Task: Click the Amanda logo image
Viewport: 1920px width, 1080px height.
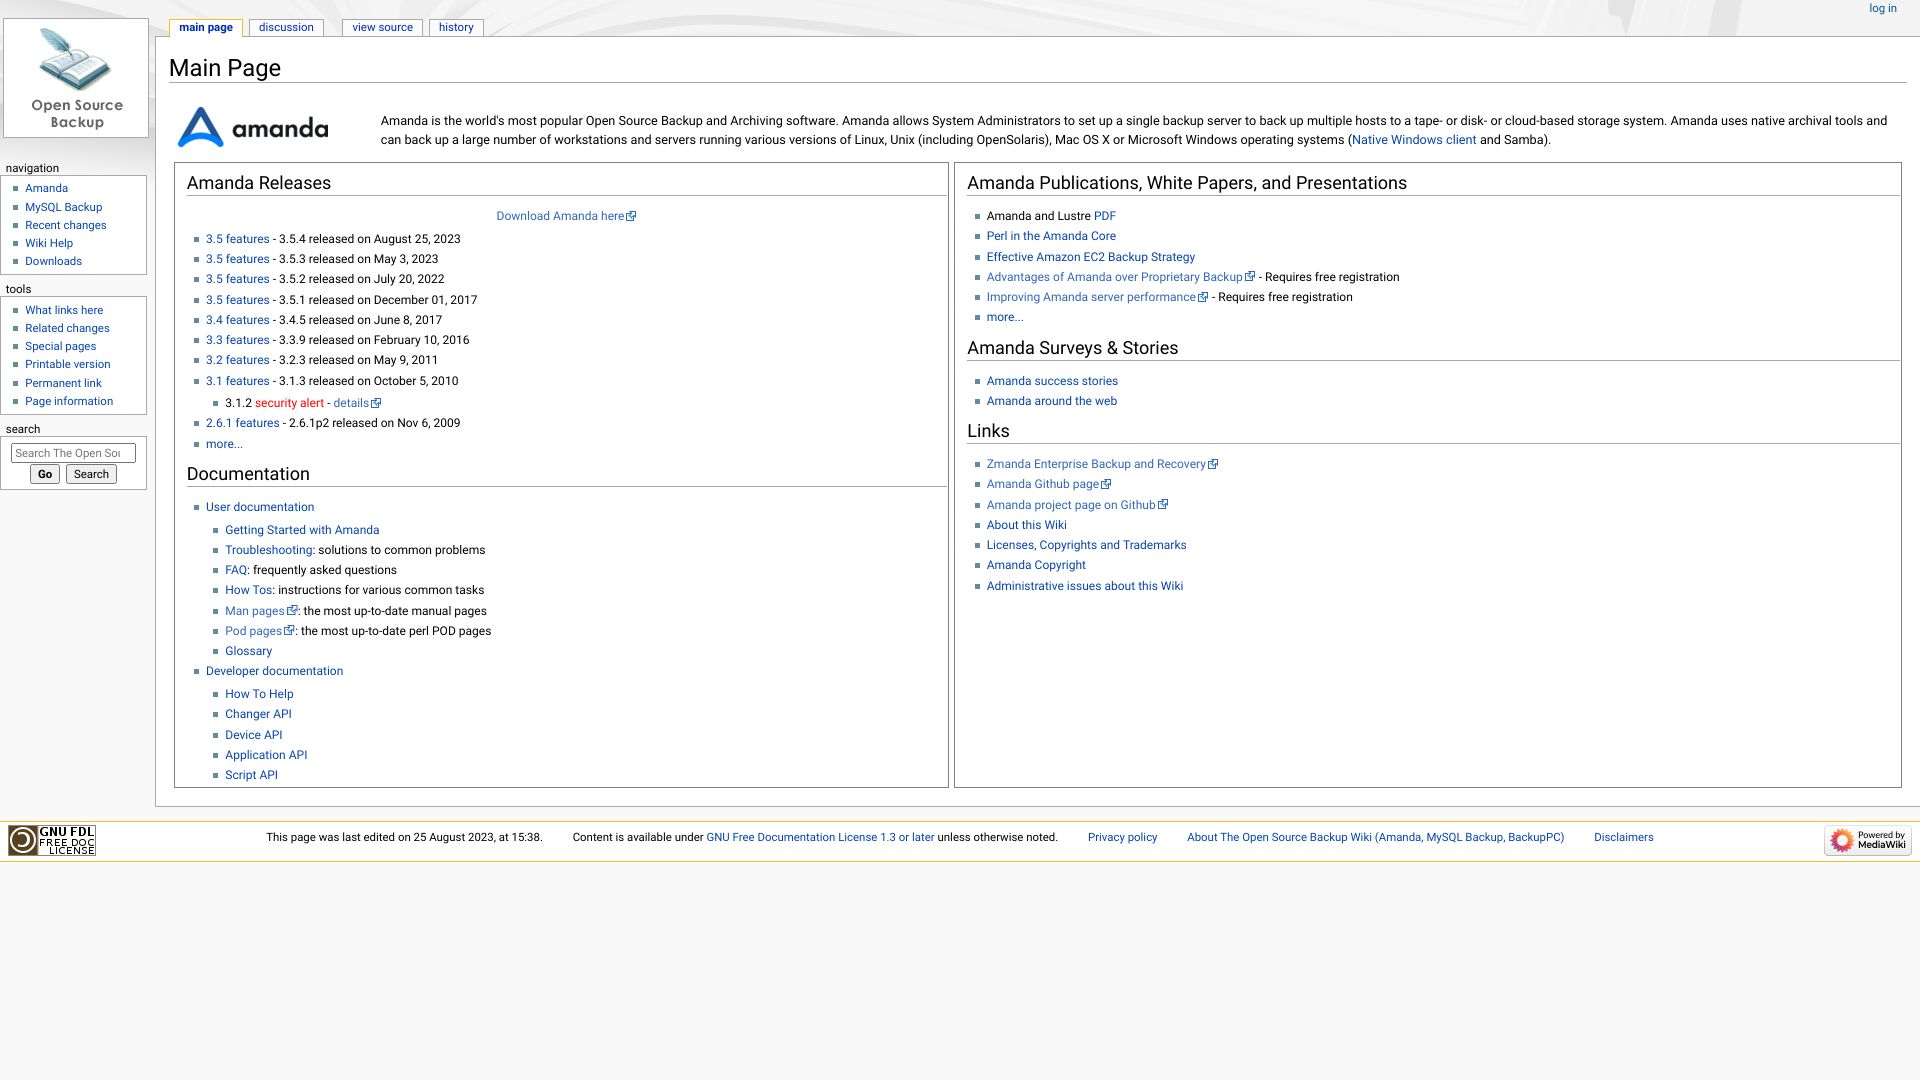Action: tap(253, 127)
